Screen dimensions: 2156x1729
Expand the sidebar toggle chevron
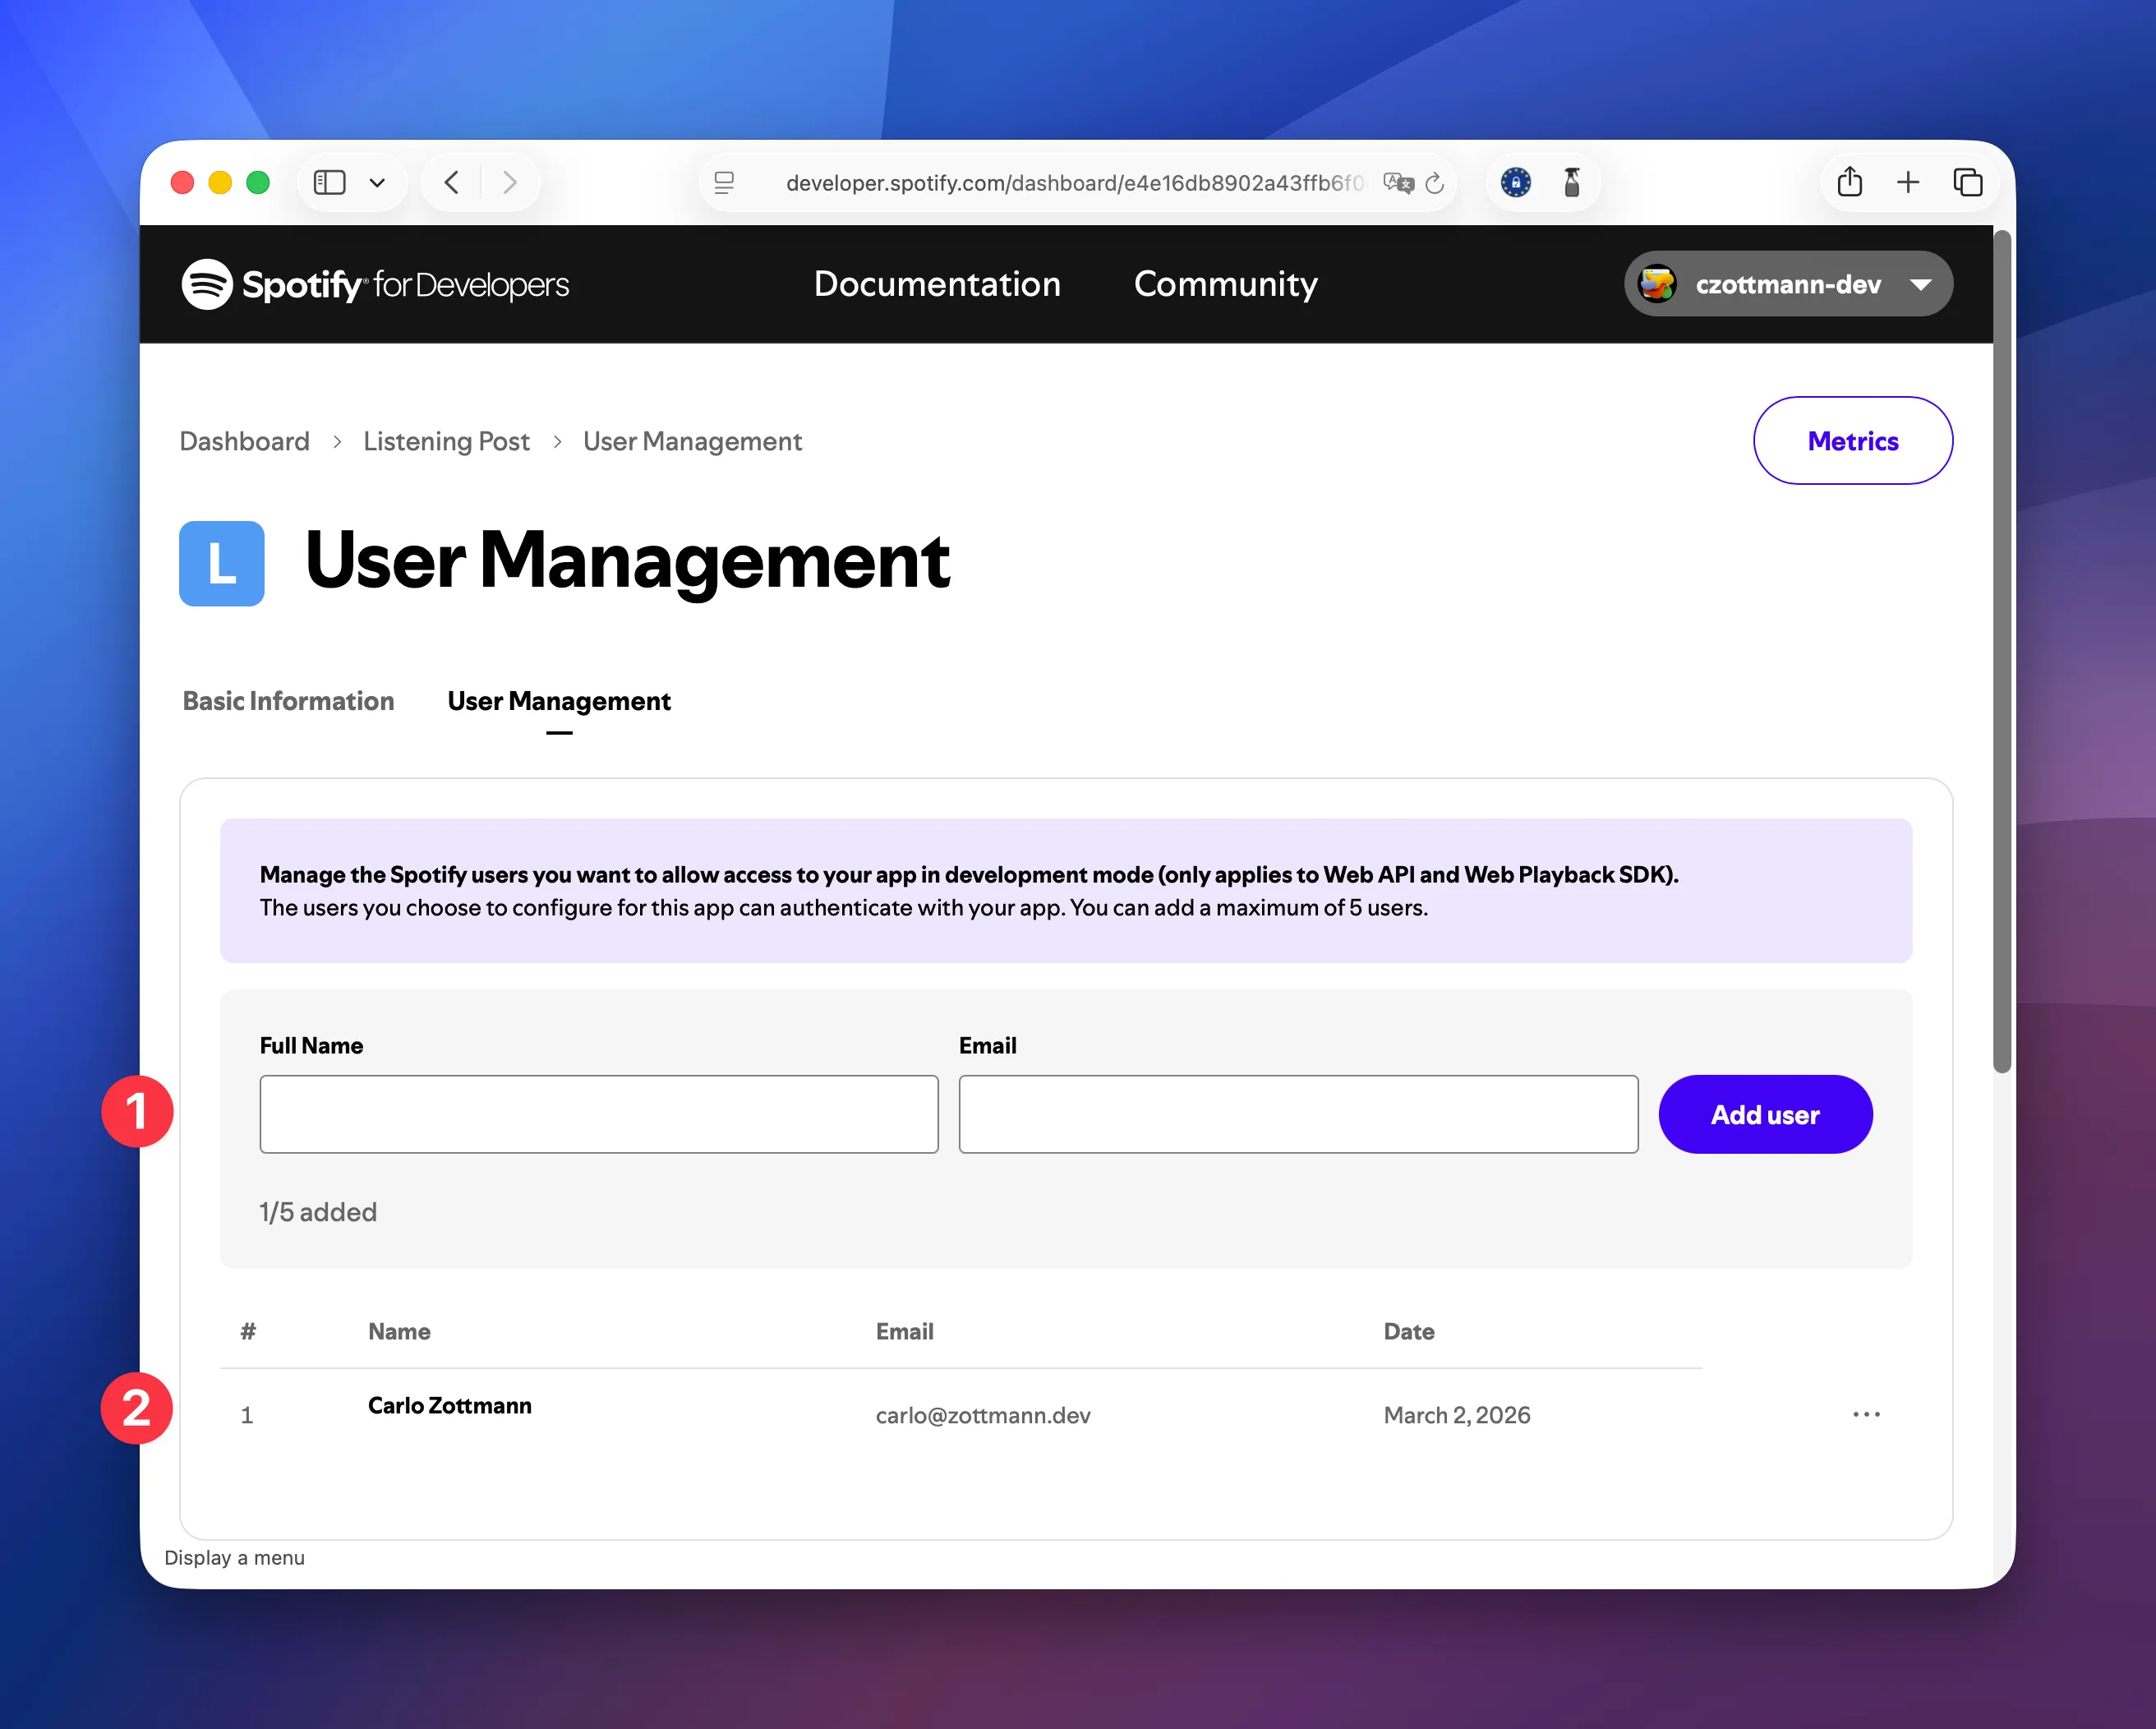coord(377,183)
